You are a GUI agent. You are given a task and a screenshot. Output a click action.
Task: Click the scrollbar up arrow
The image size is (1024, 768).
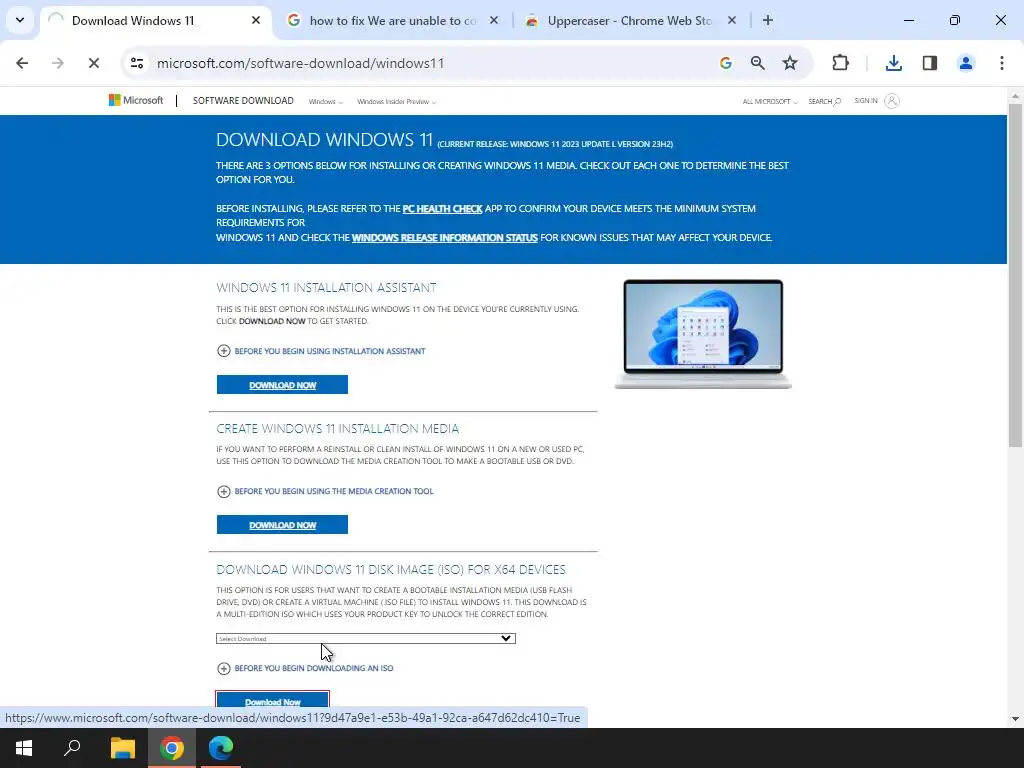click(1015, 96)
